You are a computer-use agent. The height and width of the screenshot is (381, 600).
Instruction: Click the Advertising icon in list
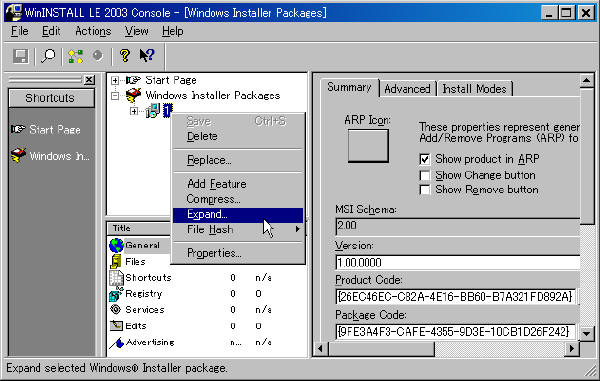tap(116, 342)
